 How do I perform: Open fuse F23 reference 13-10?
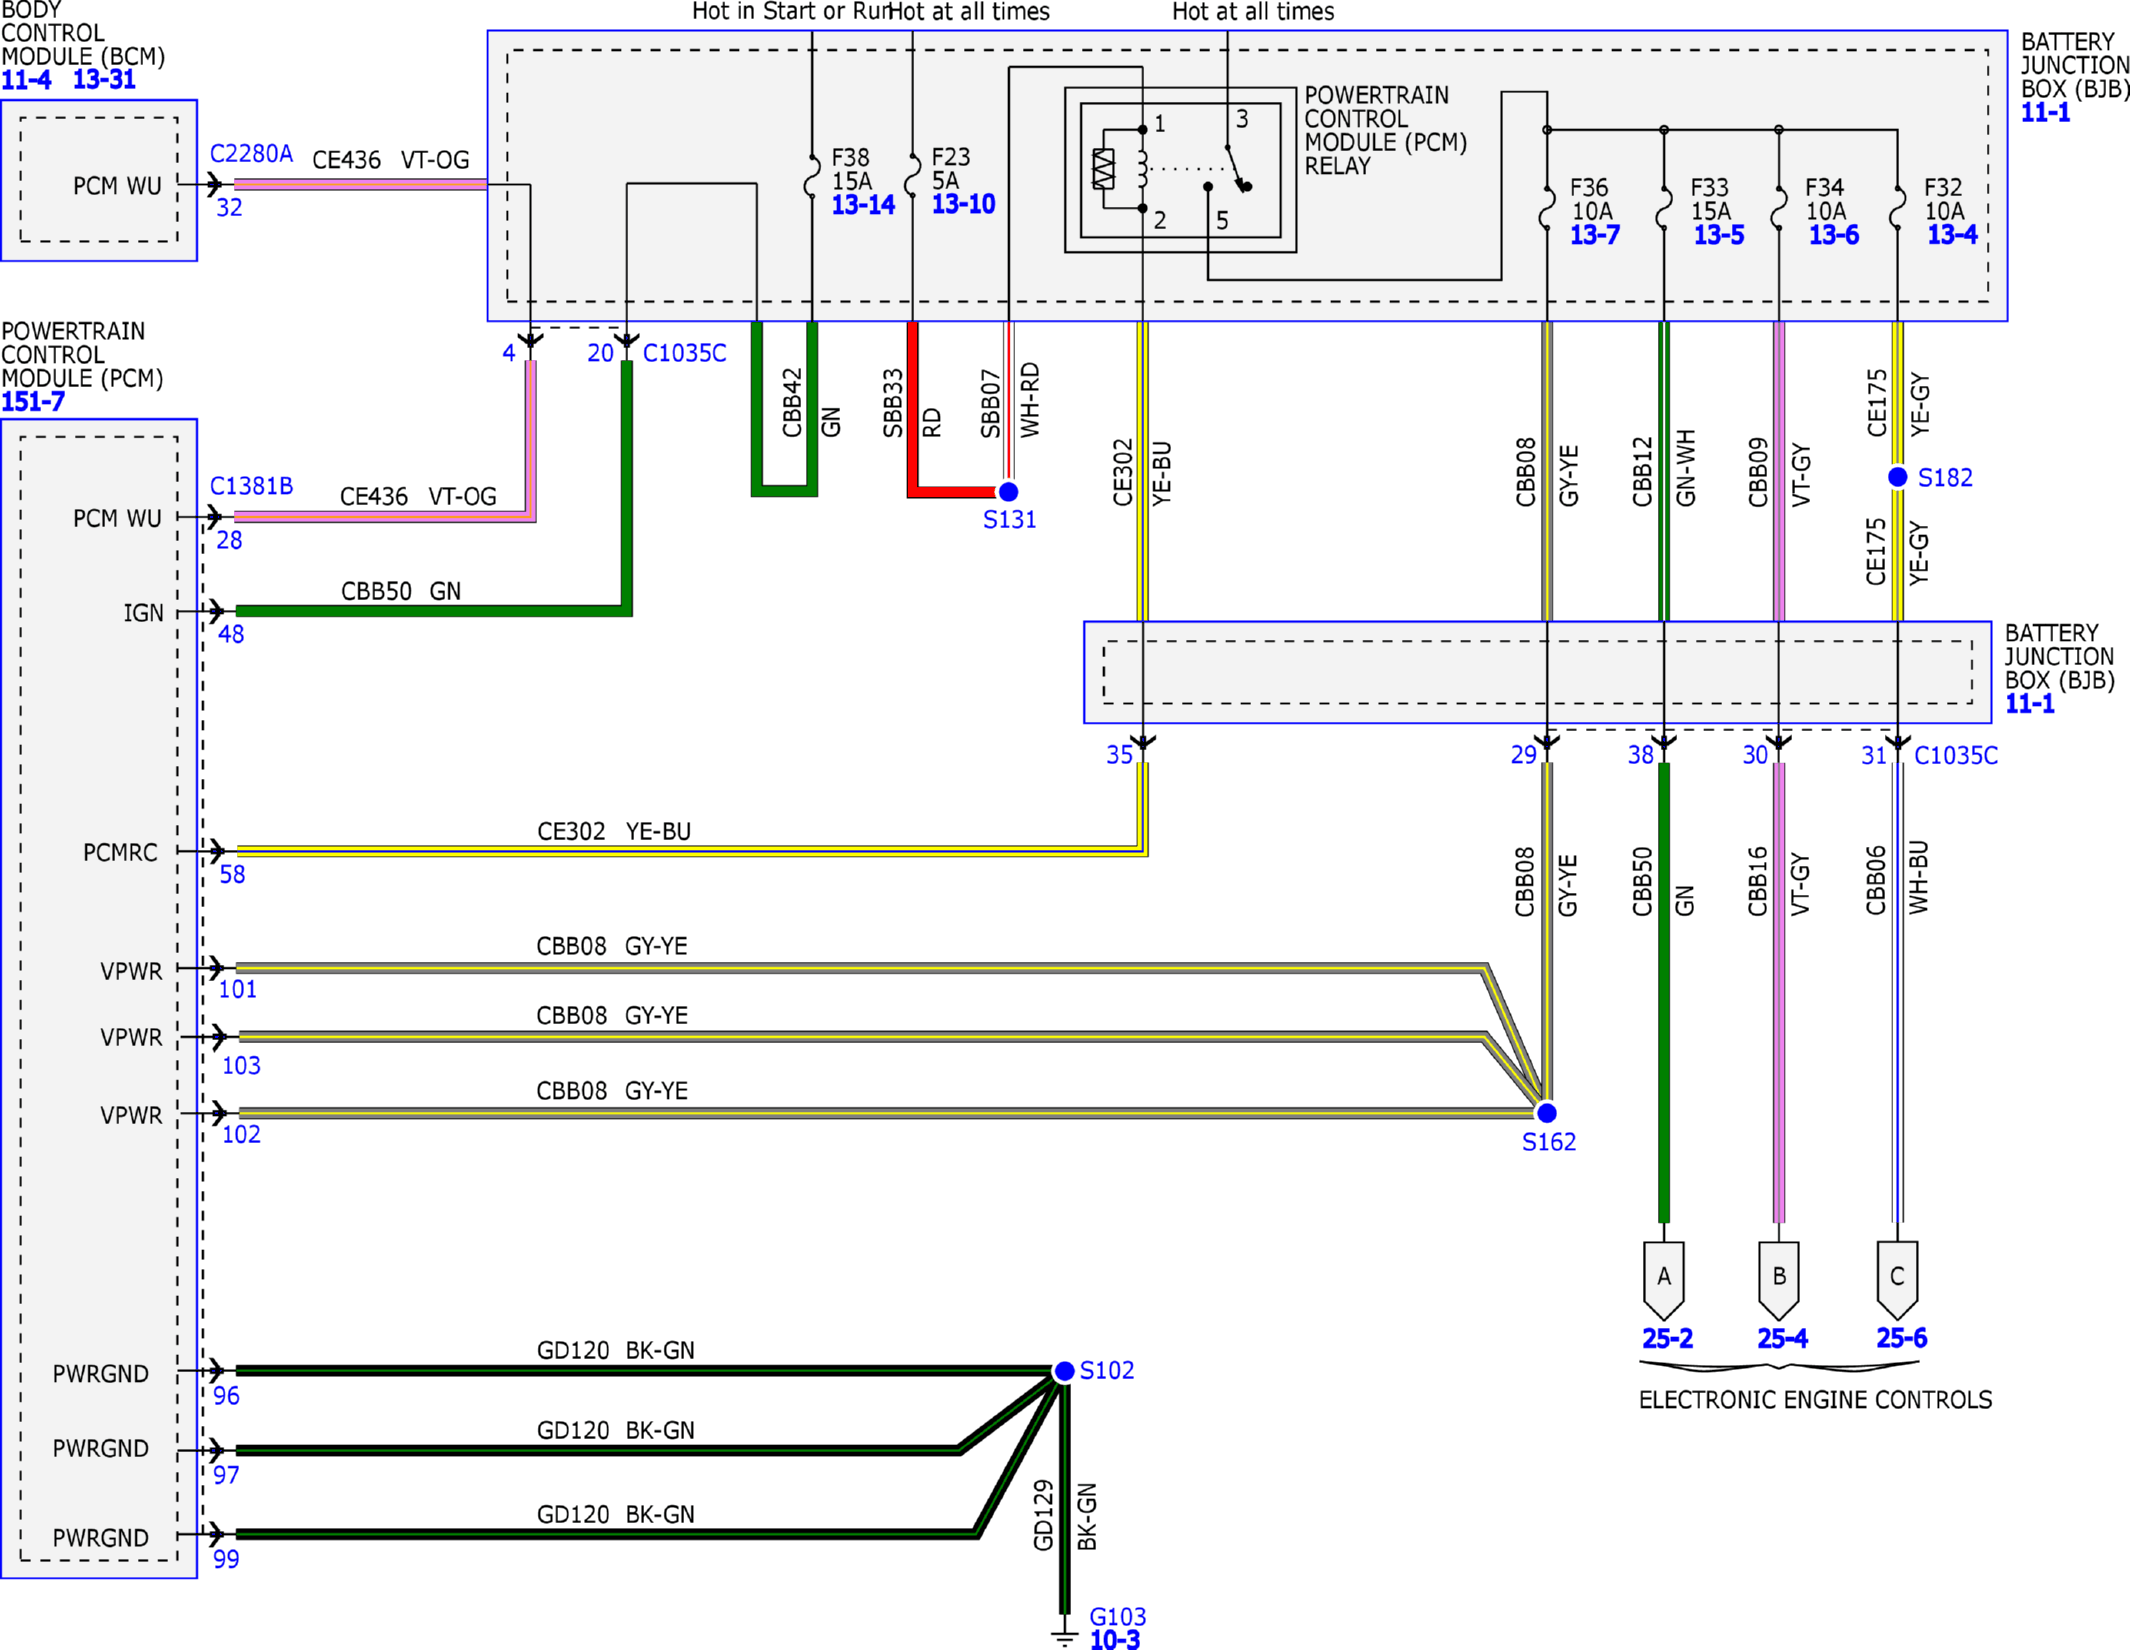point(963,204)
